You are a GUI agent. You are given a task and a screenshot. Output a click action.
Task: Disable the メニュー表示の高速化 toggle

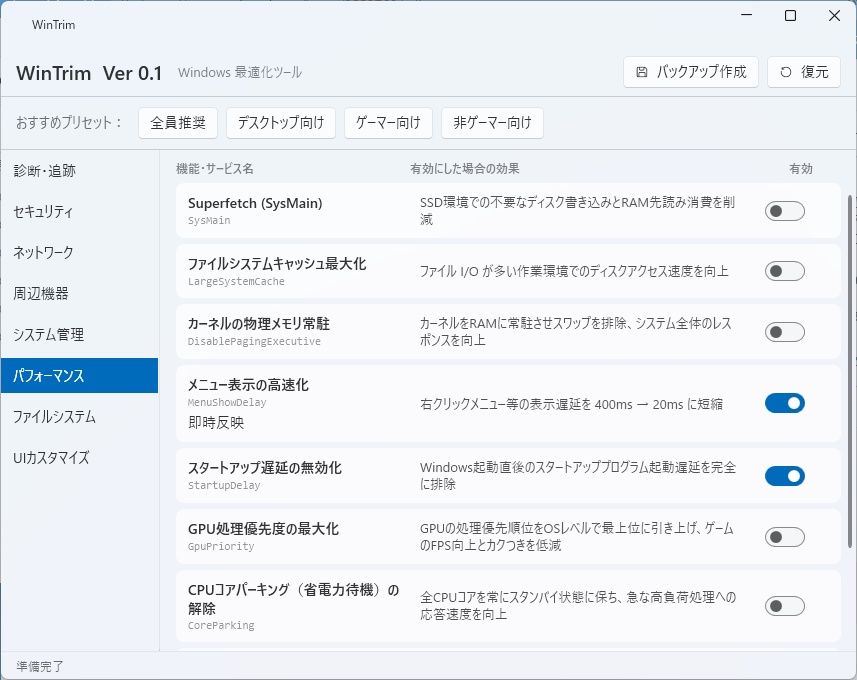[x=784, y=403]
